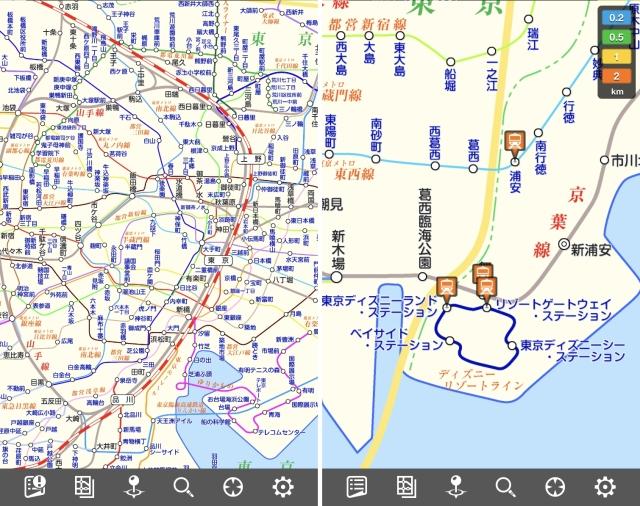Tap 南砂町 station on the right map
The width and height of the screenshot is (640, 506).
(376, 135)
